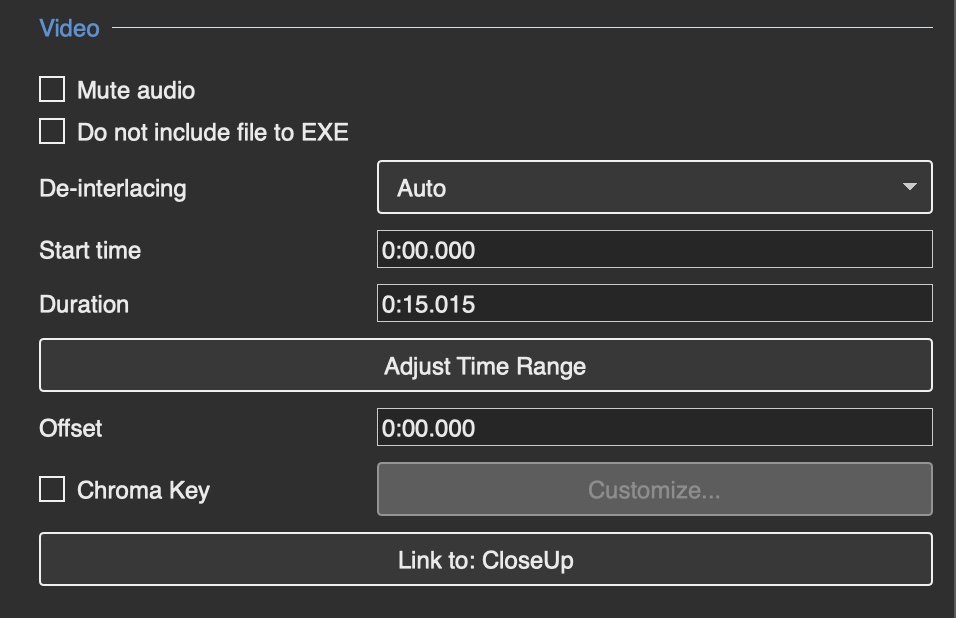Click the Duration field showing 0:15.015

(654, 304)
